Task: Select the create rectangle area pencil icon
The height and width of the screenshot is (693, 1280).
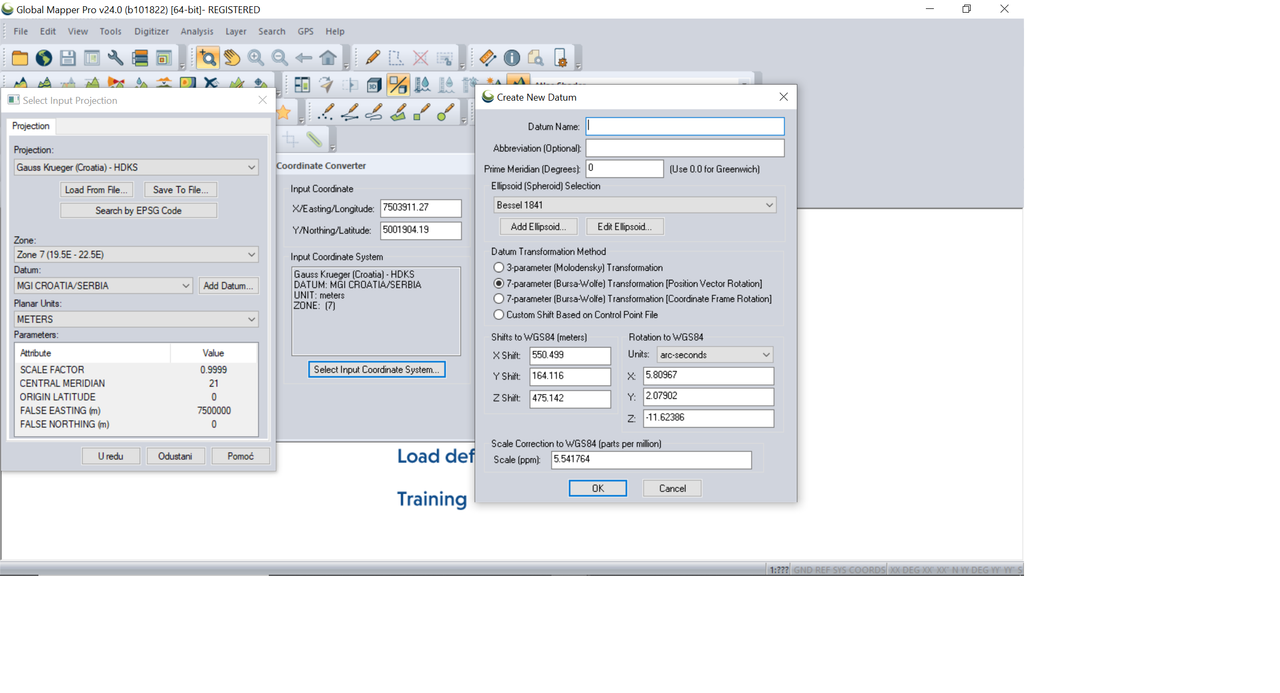Action: pos(422,112)
